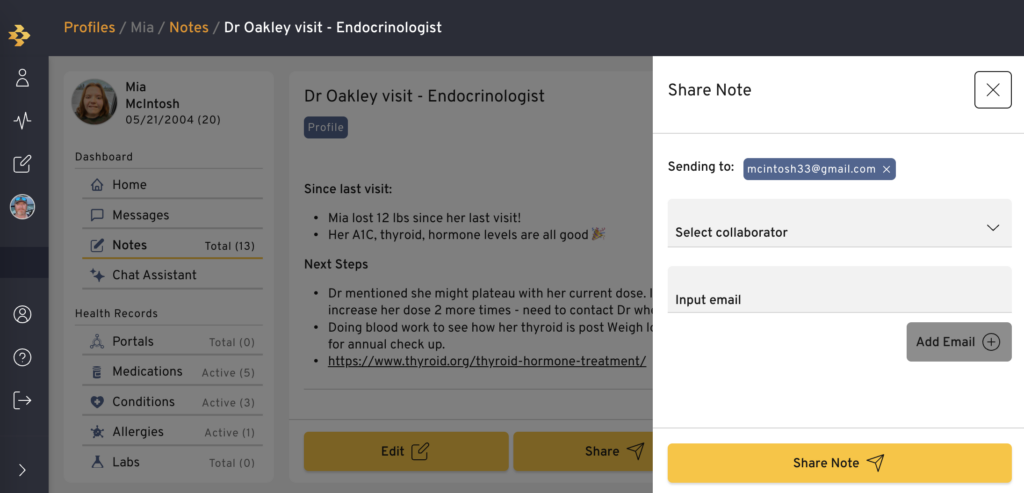Click the Add Email button
Viewport: 1024px width, 493px height.
point(959,342)
